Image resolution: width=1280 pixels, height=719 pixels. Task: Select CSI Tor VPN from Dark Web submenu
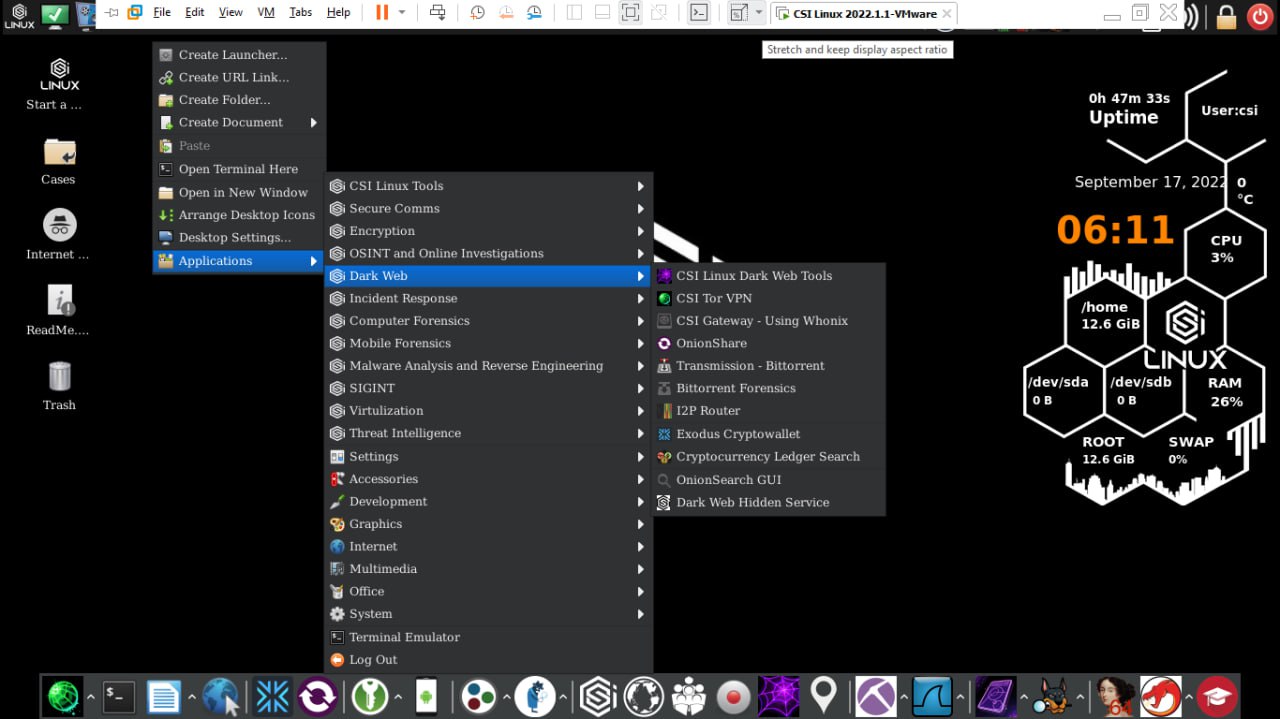pyautogui.click(x=713, y=298)
